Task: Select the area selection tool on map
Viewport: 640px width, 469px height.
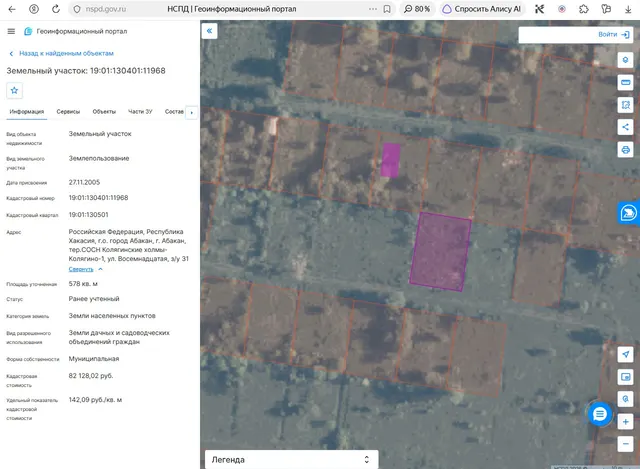Action: point(625,105)
